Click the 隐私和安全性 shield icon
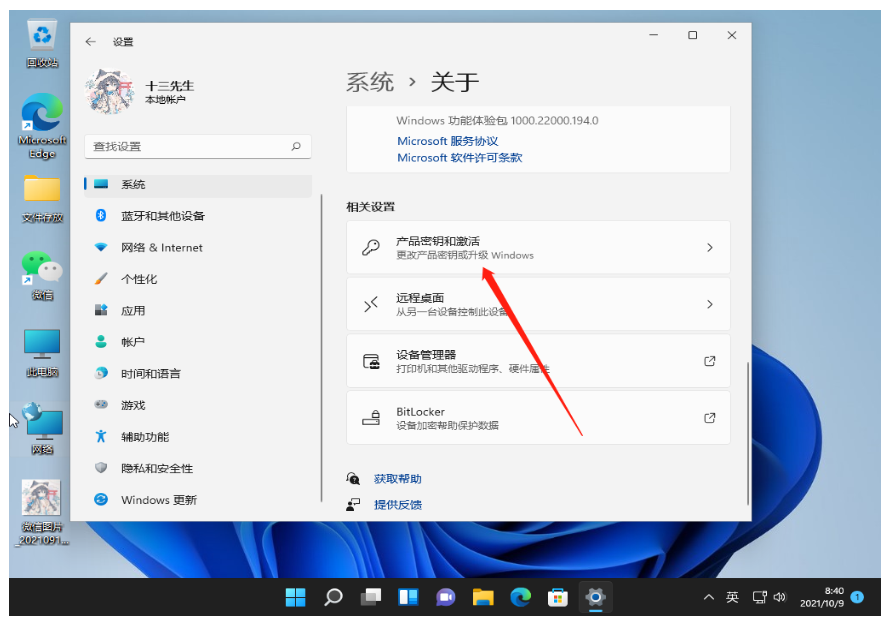Viewport: 889px width, 623px height. (101, 468)
